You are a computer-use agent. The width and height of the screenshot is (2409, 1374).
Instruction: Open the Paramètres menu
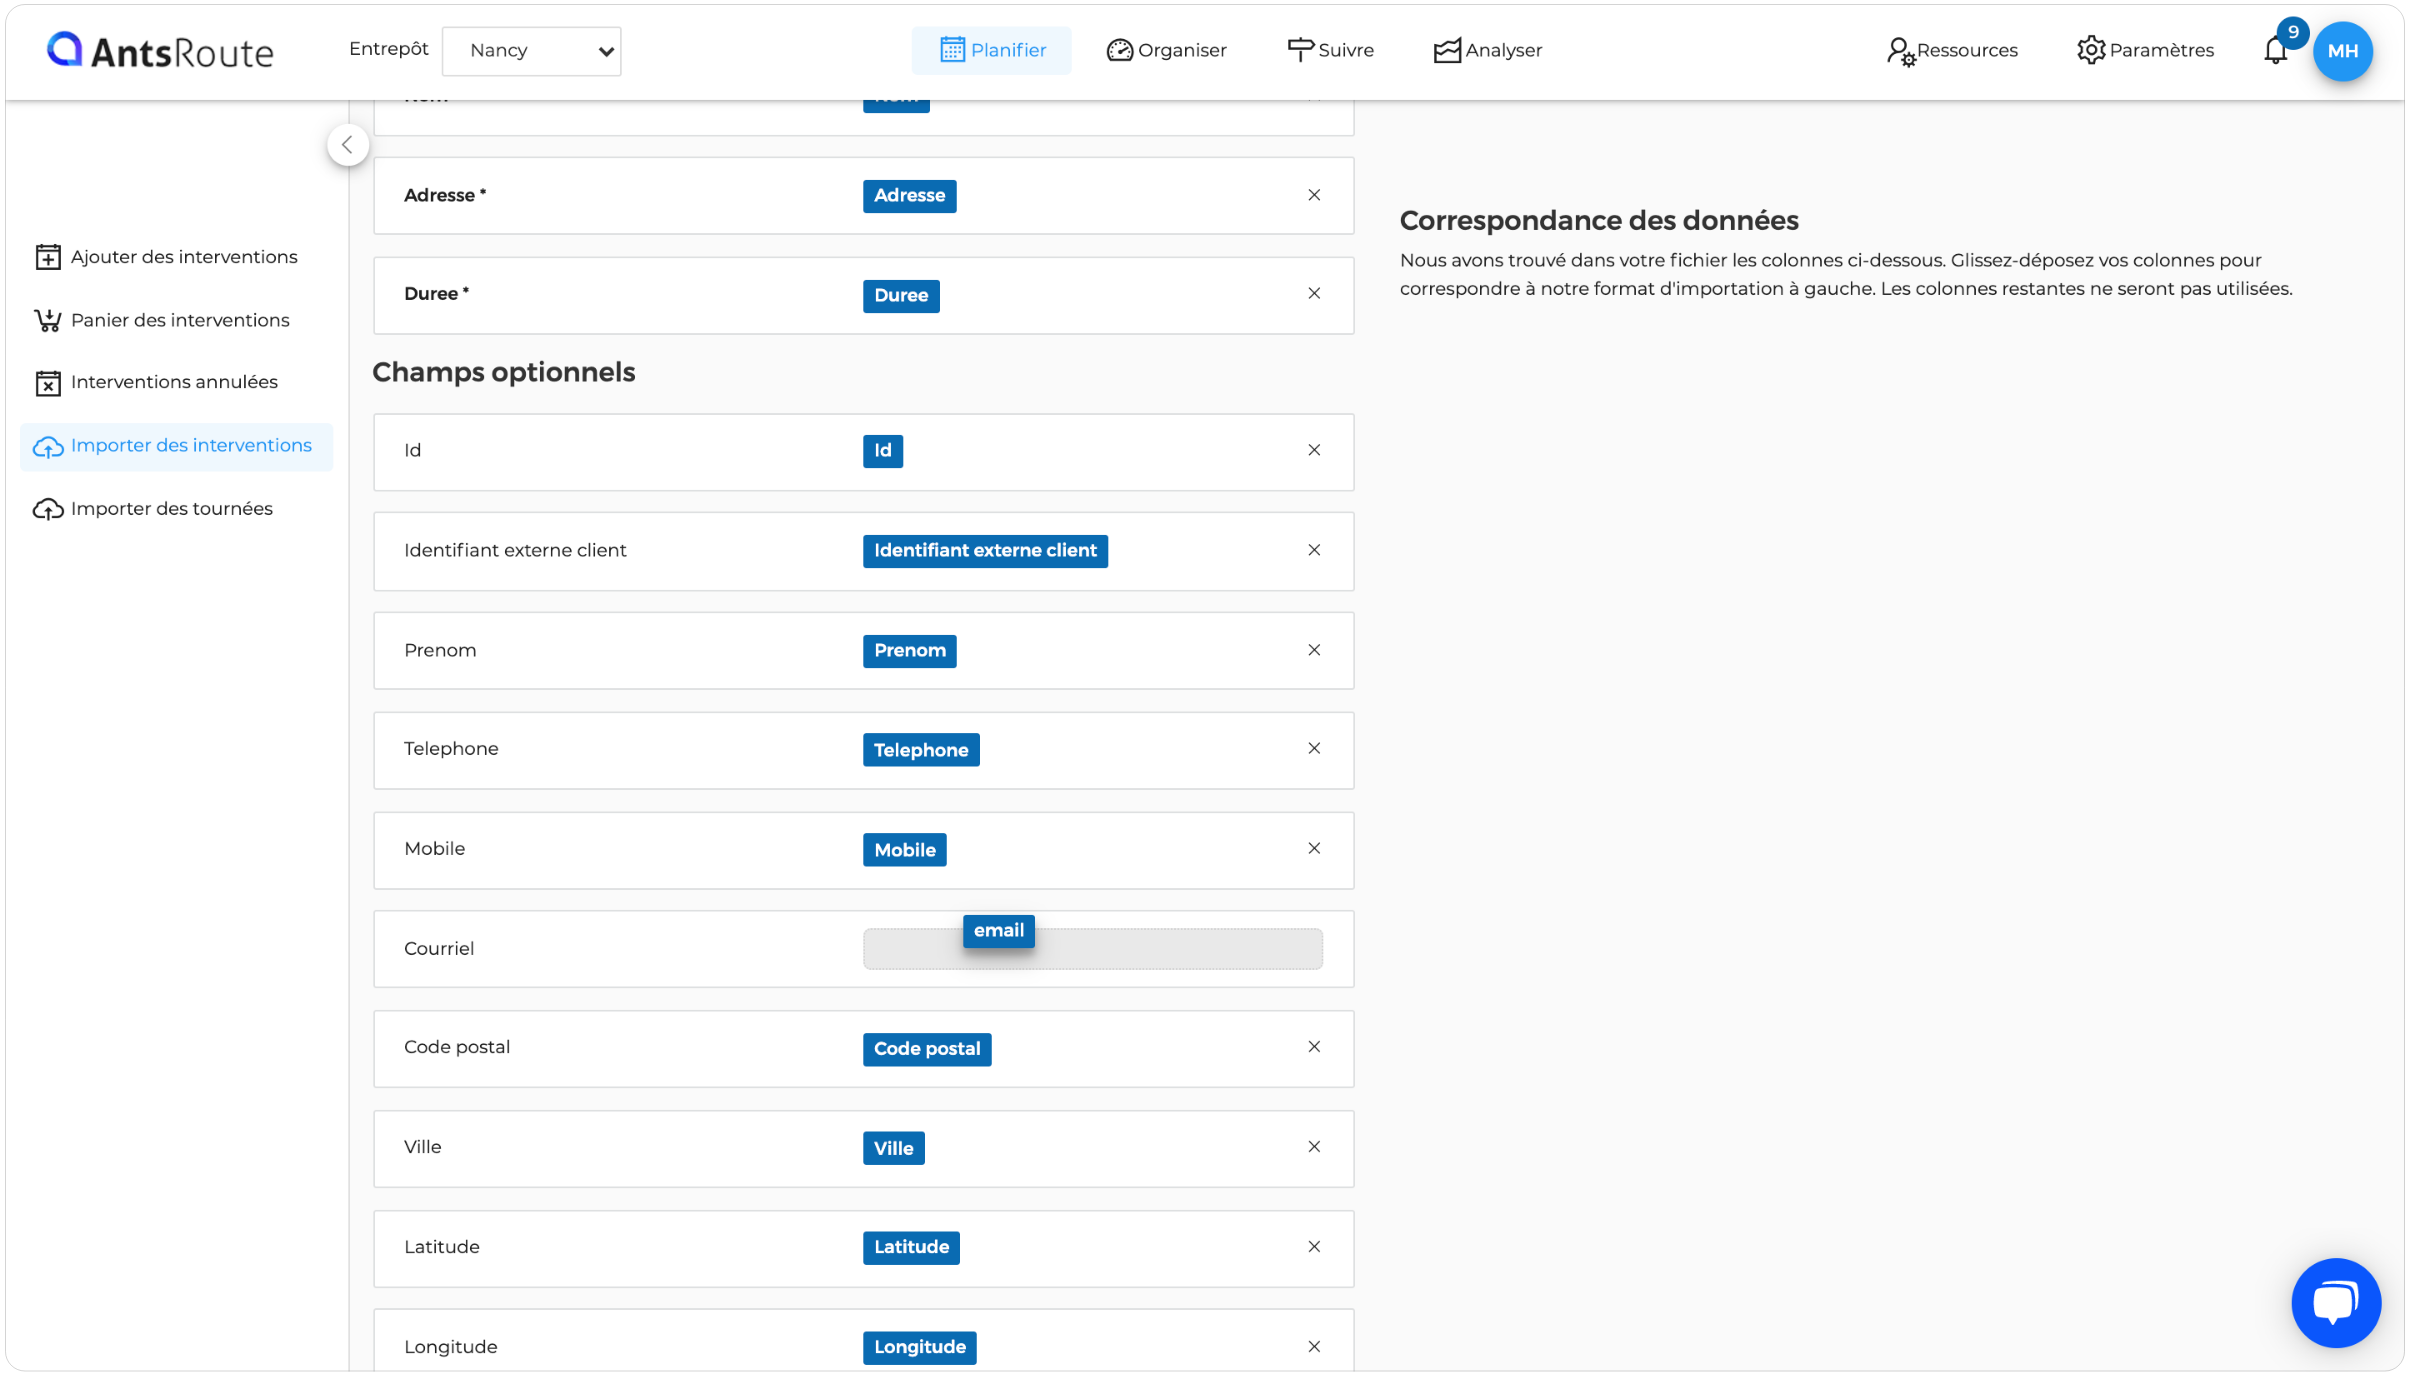(2144, 50)
